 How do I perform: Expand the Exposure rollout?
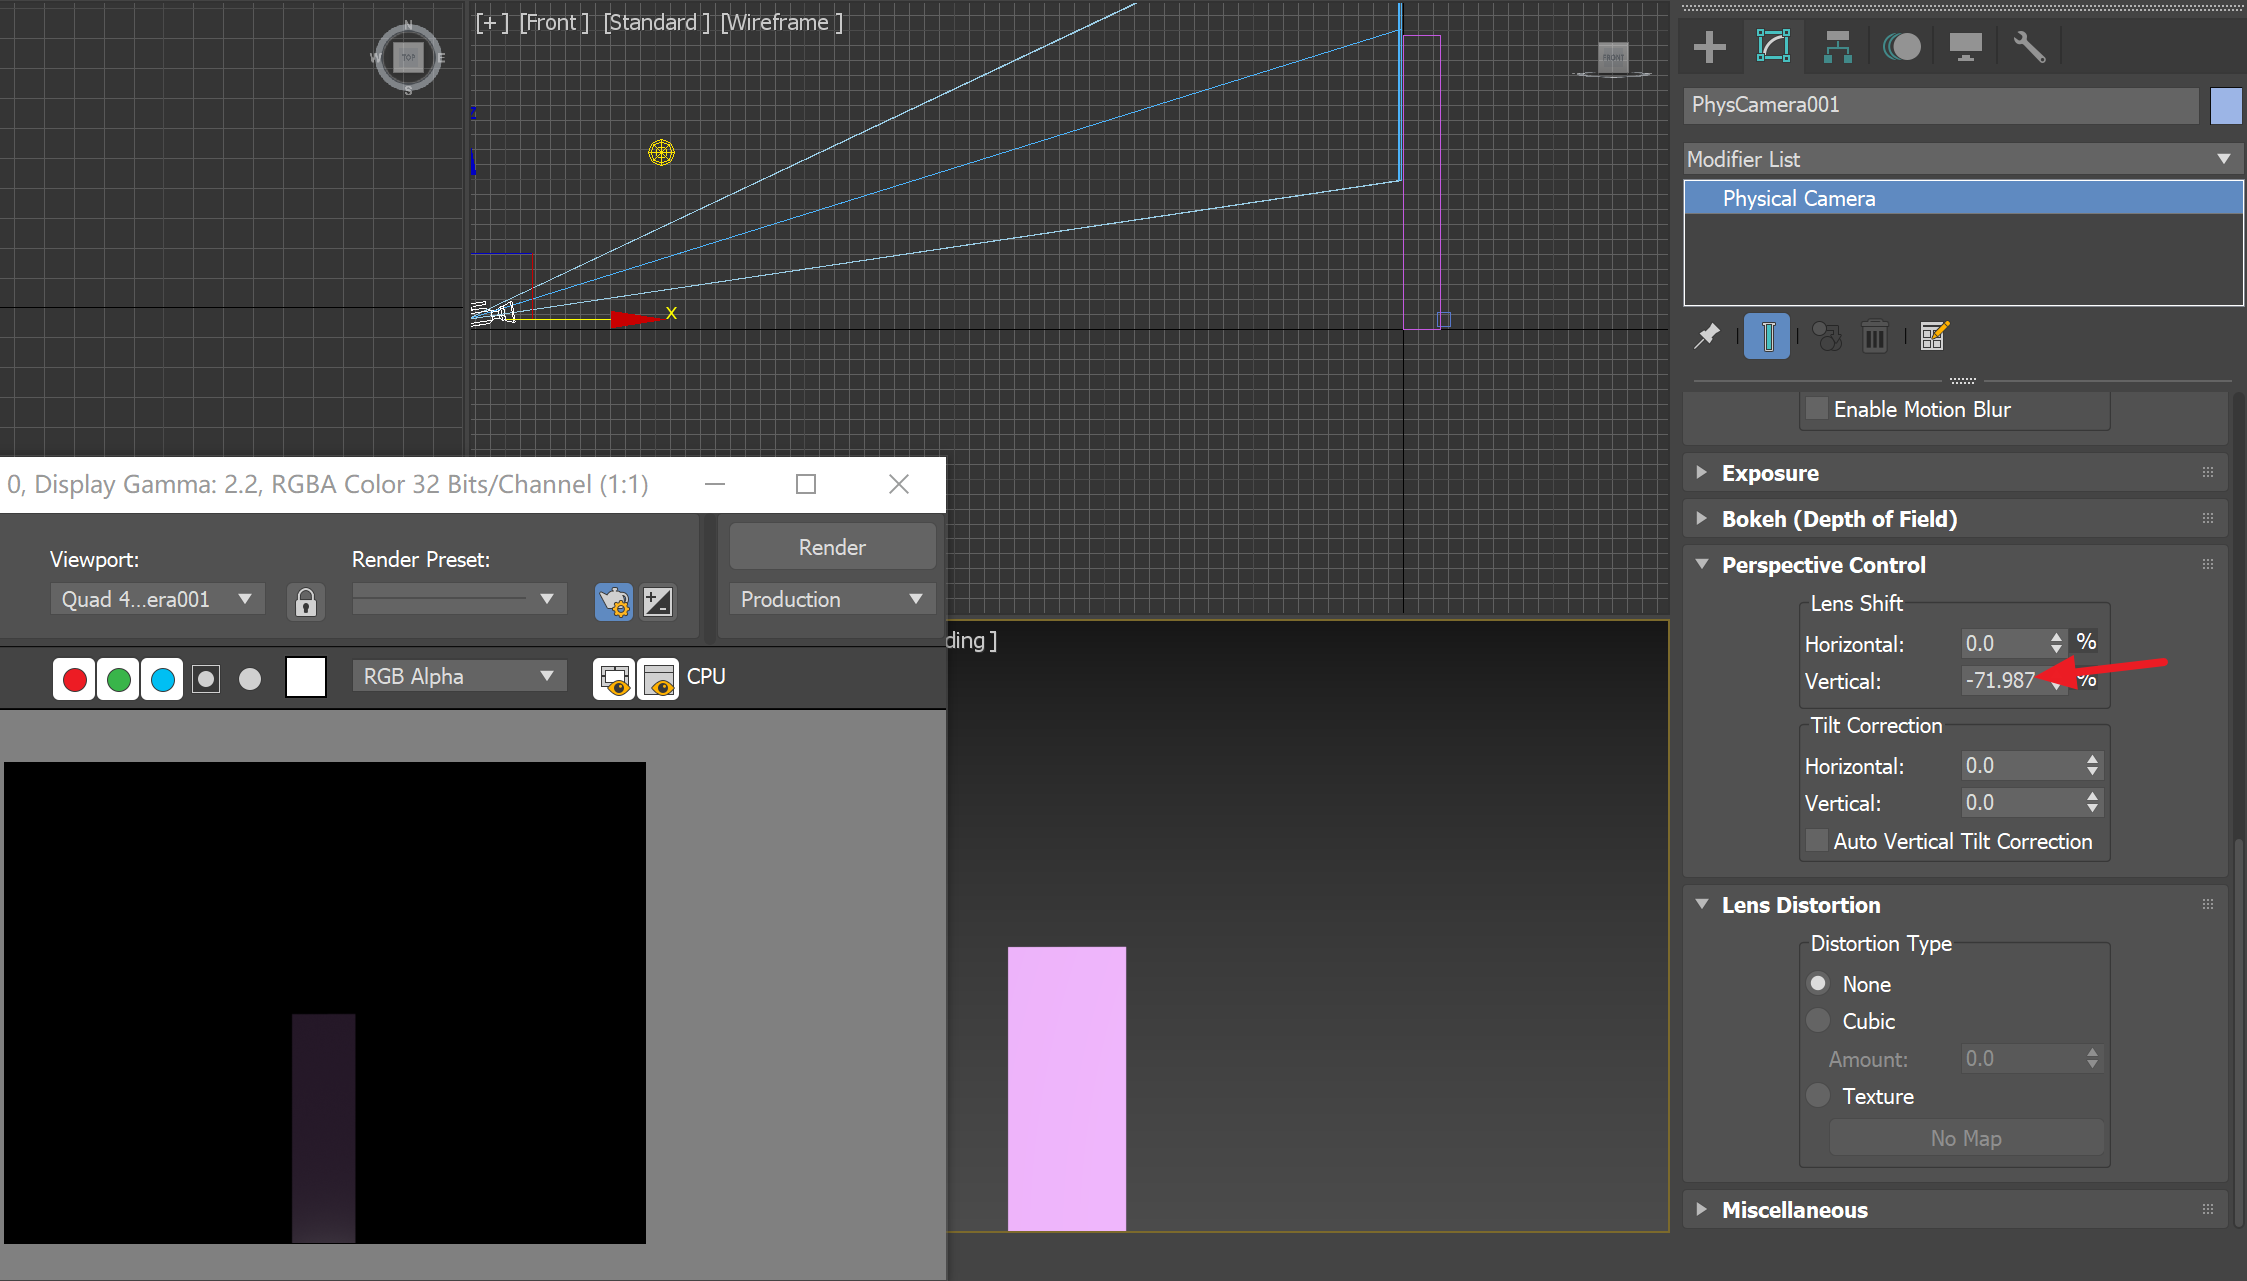pyautogui.click(x=1770, y=473)
